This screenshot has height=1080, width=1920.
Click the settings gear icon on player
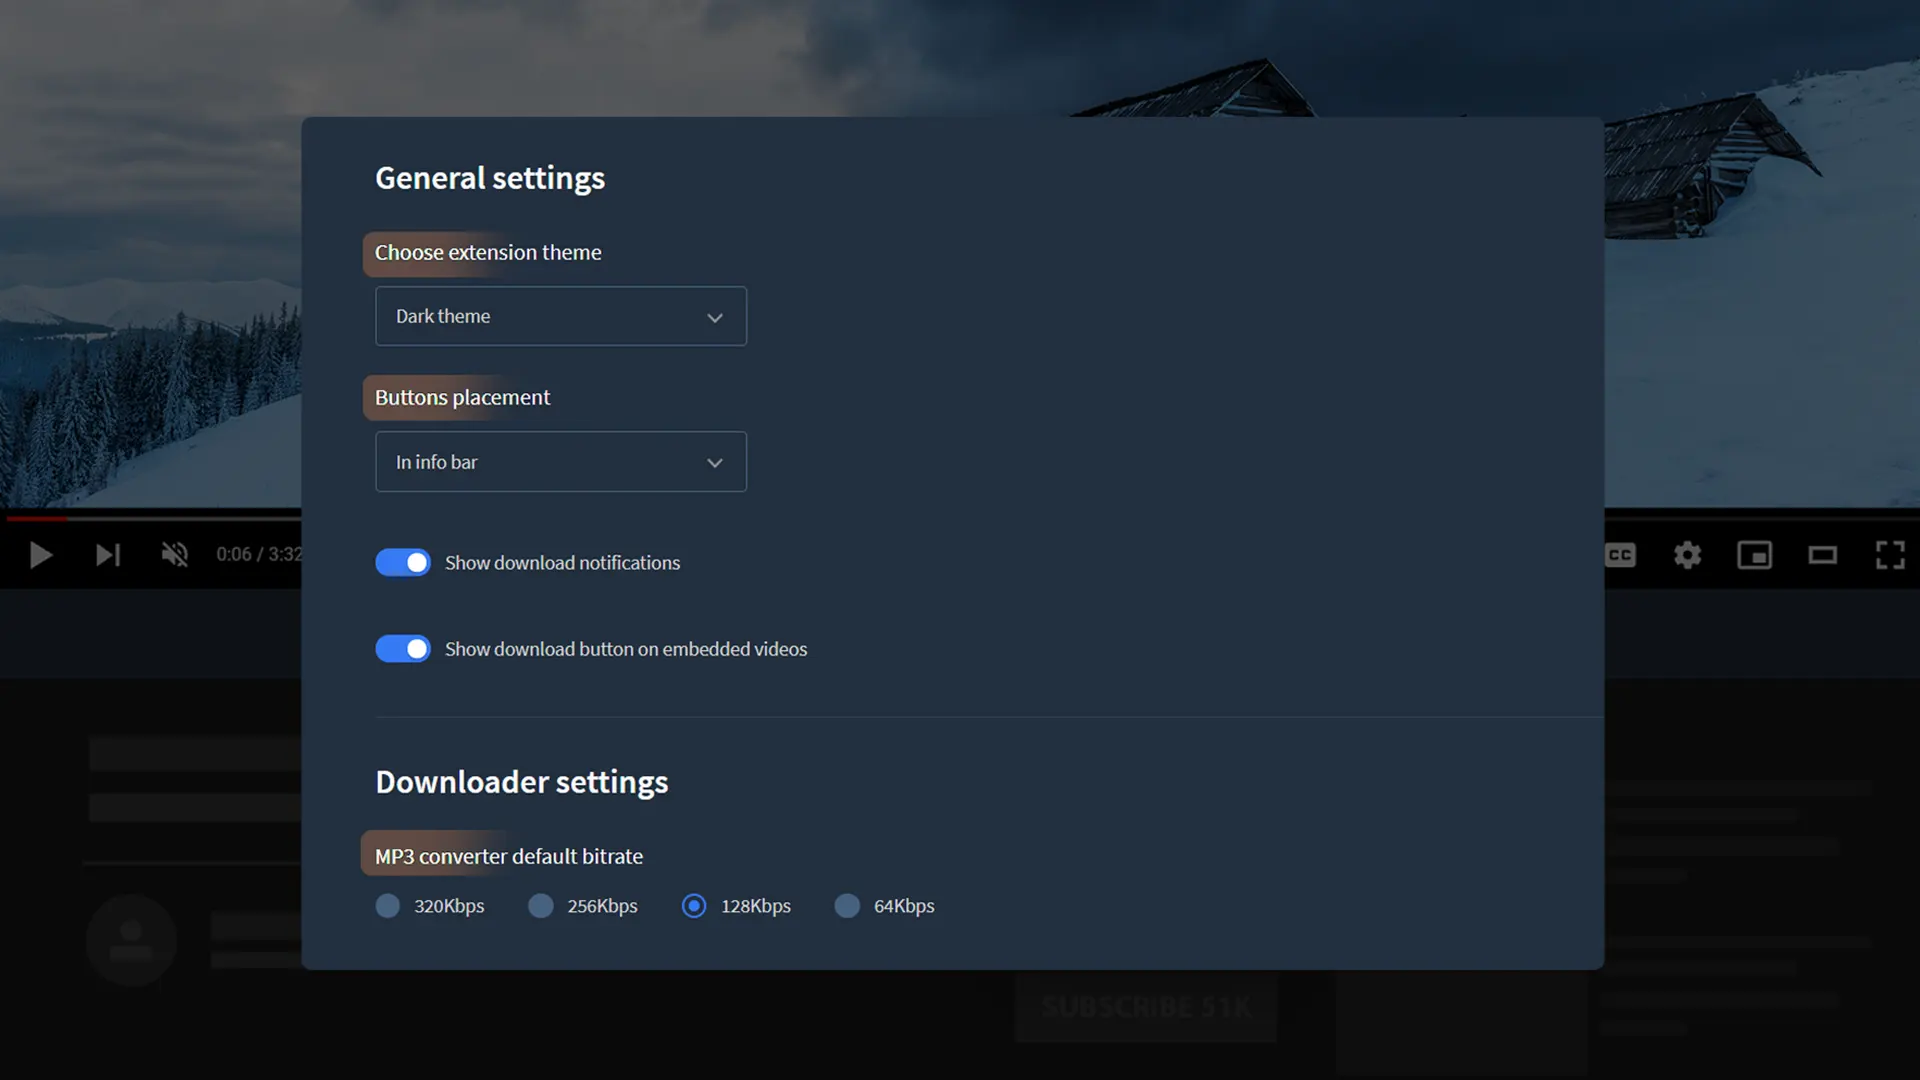pos(1688,554)
